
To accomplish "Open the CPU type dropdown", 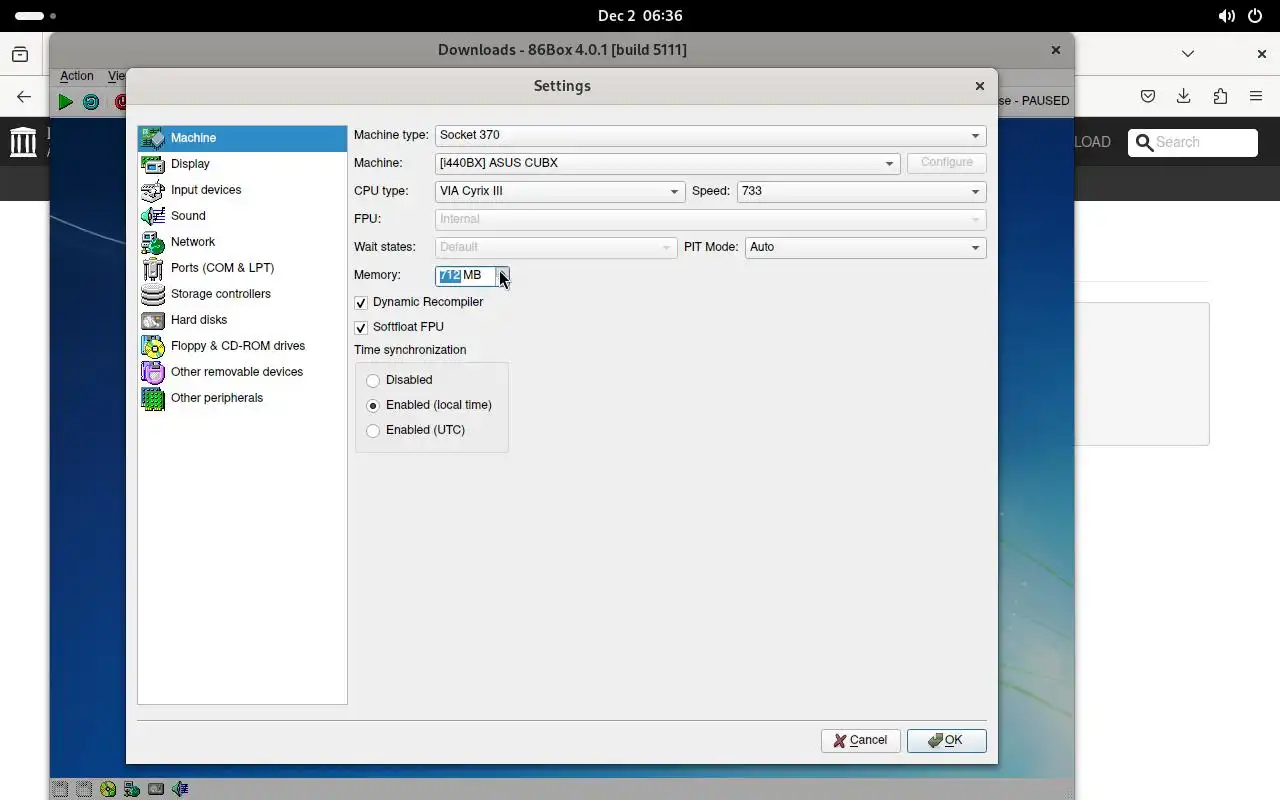I will pos(560,191).
